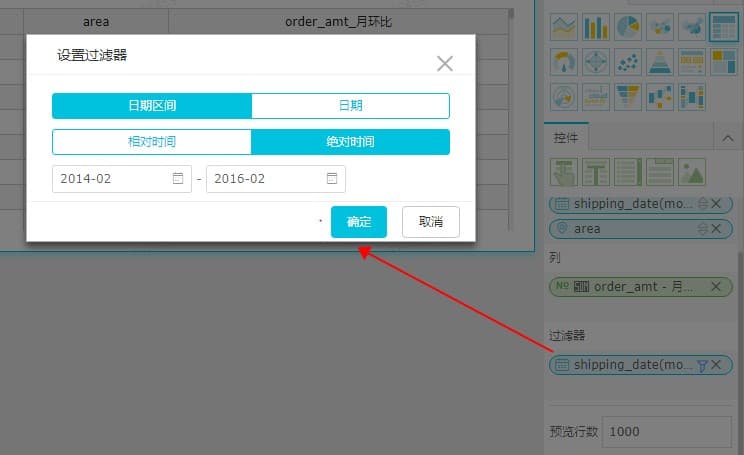This screenshot has width=744, height=455.
Task: Toggle sort order on the area pill
Action: 702,229
